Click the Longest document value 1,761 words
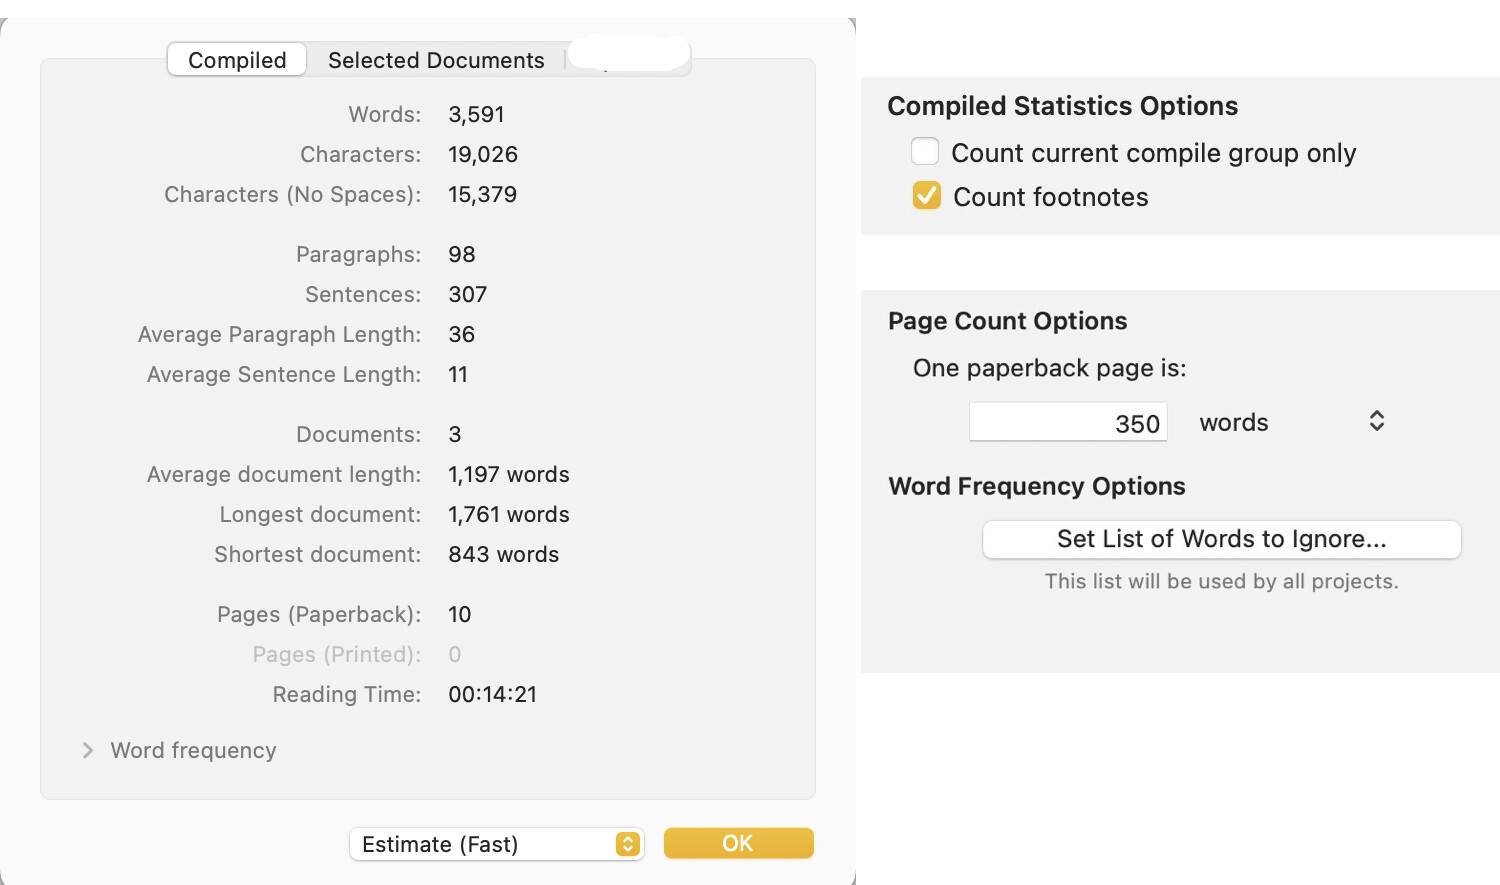Viewport: 1500px width, 885px height. coord(508,515)
